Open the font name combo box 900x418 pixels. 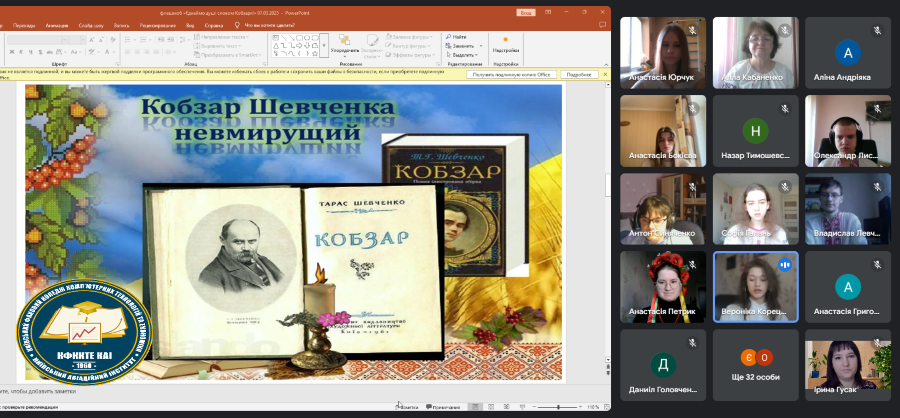37,40
